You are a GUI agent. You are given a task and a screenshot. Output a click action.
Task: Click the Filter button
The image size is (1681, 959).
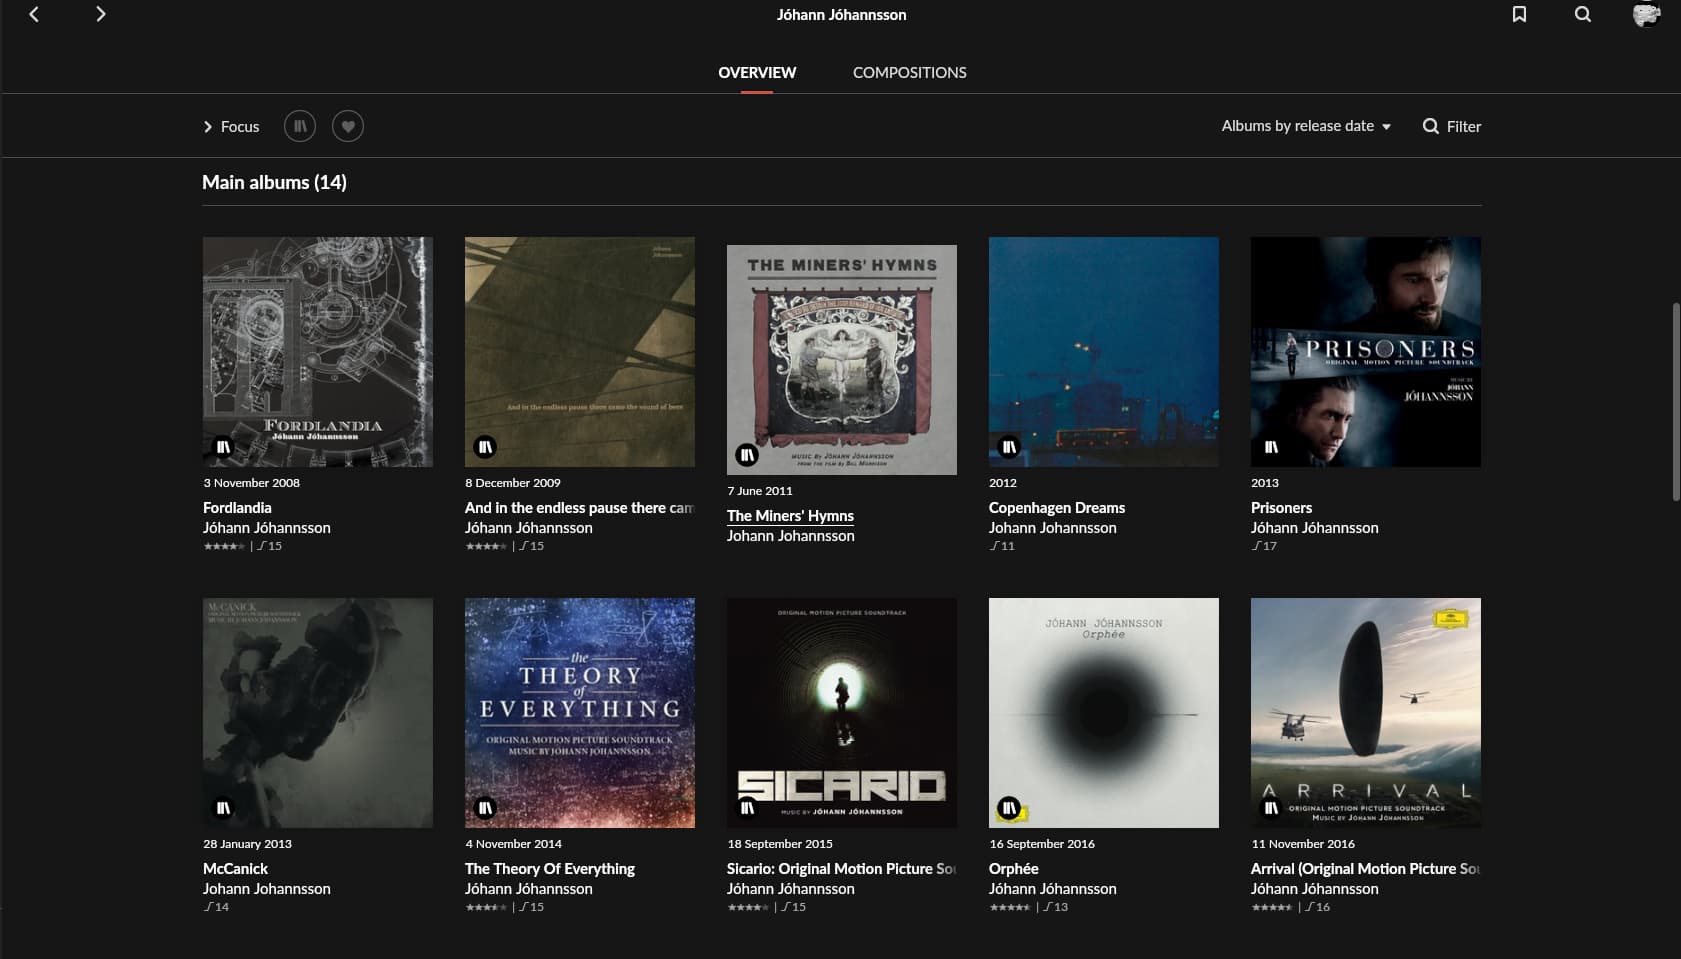pos(1452,126)
